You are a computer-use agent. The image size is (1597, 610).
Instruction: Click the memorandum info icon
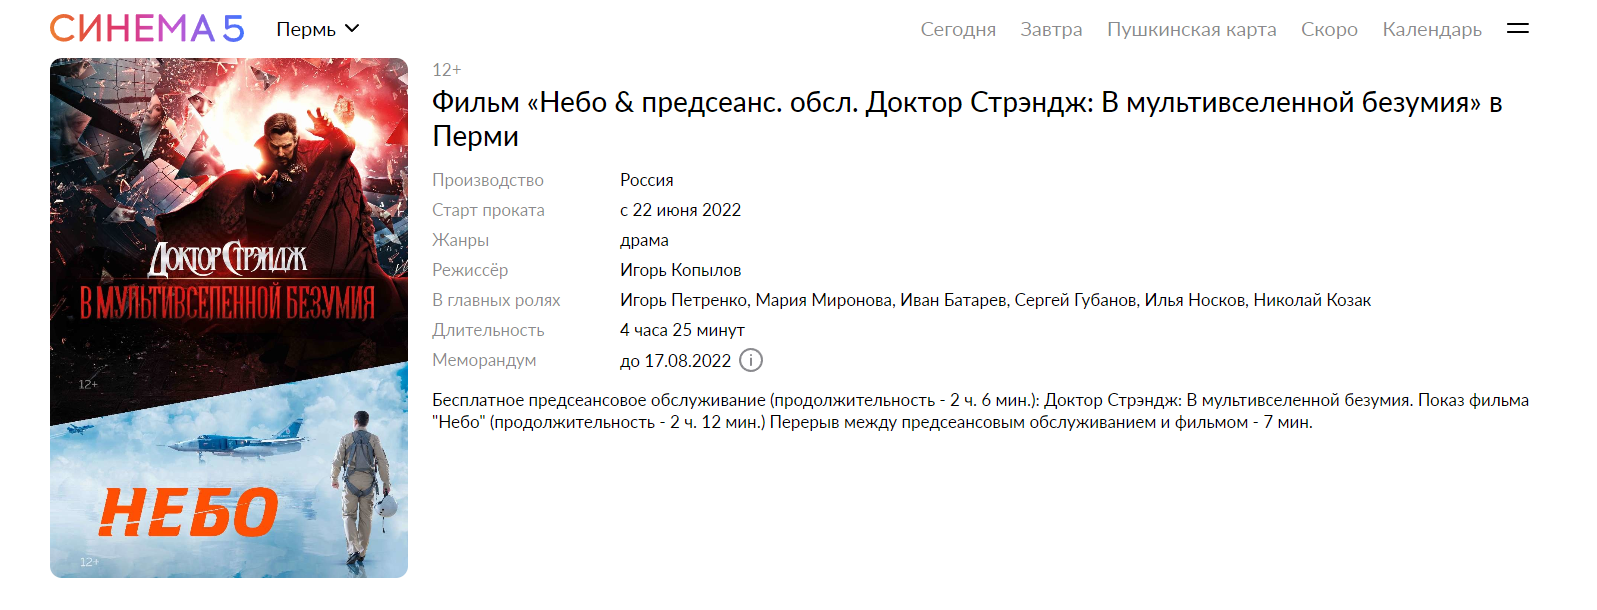pos(751,360)
